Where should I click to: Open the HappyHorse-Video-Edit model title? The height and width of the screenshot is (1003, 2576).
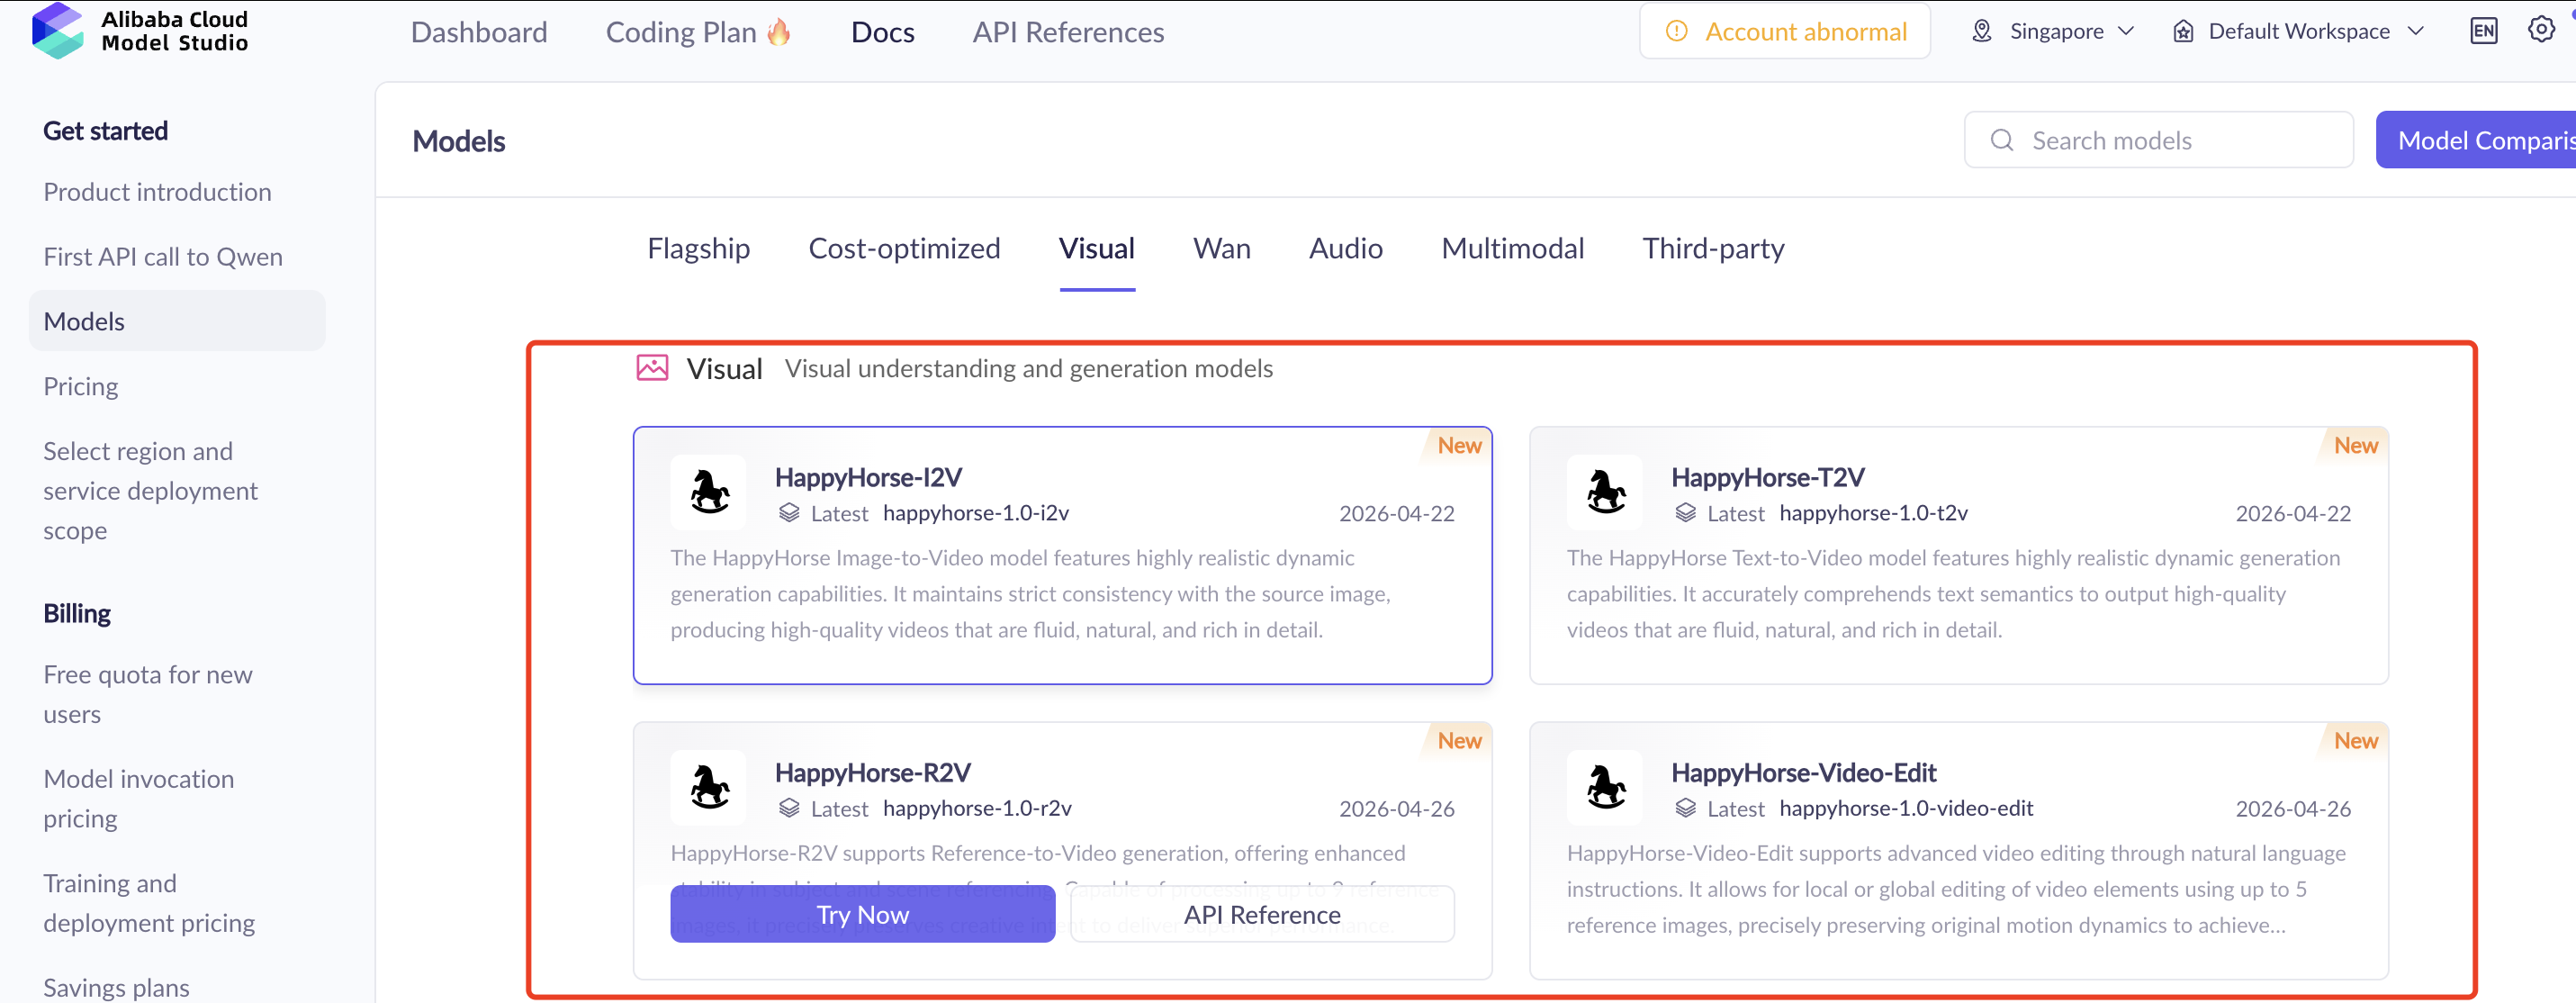click(1803, 772)
